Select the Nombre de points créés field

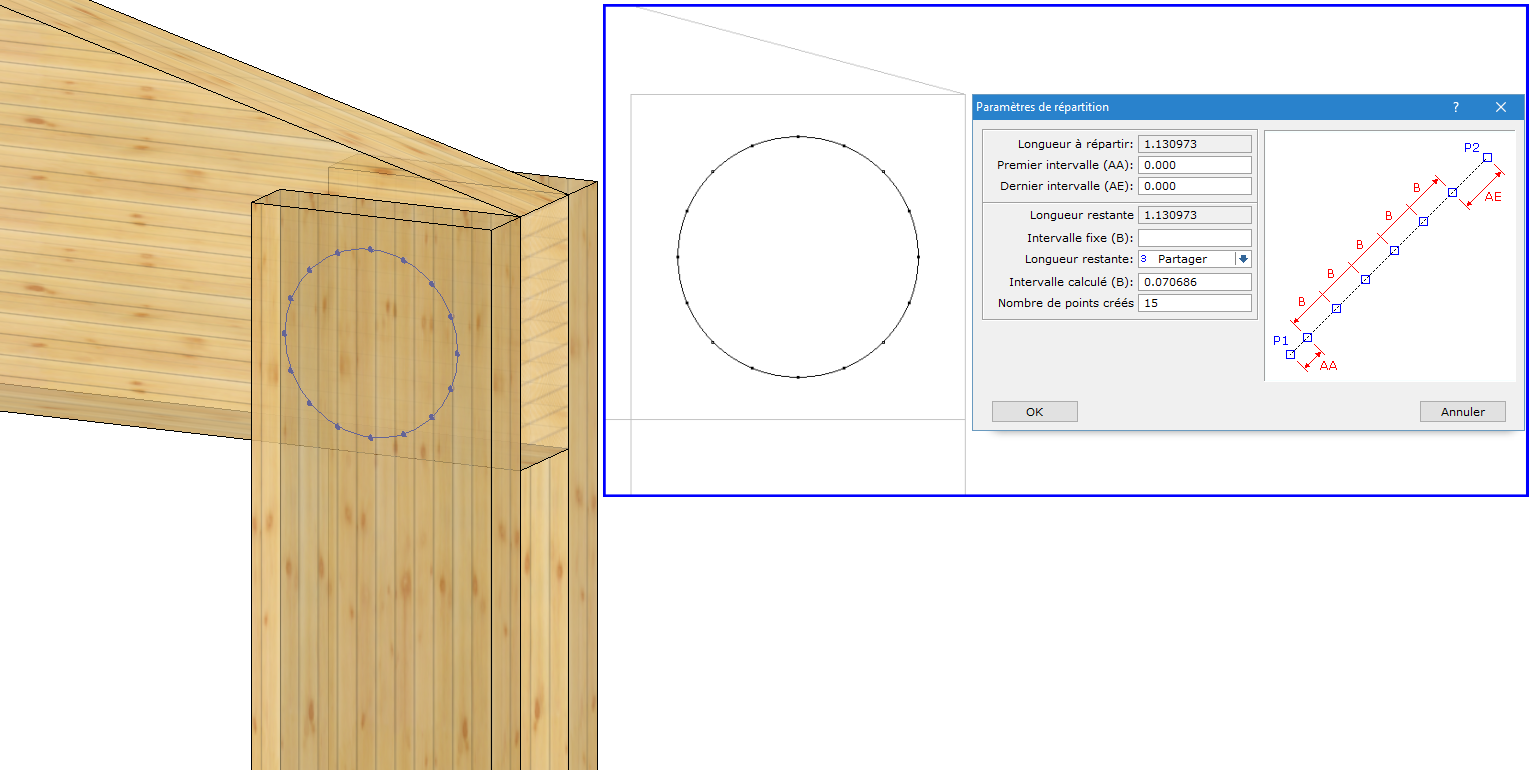pos(1194,303)
